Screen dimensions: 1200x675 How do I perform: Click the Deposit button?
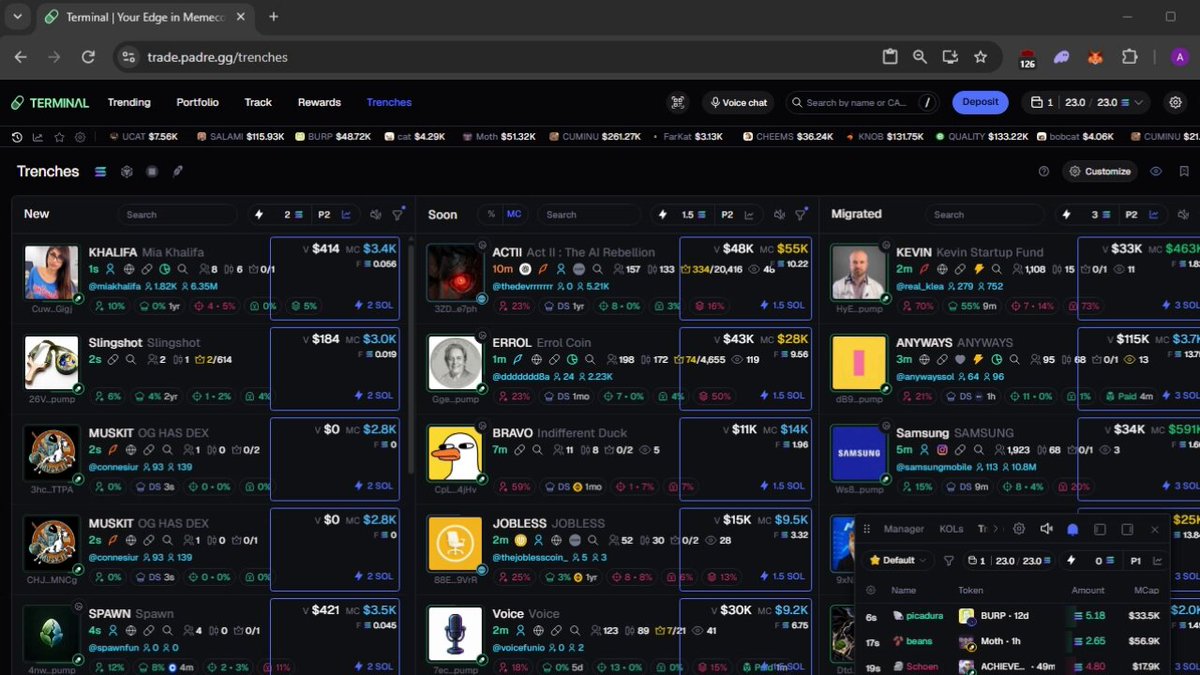click(981, 102)
